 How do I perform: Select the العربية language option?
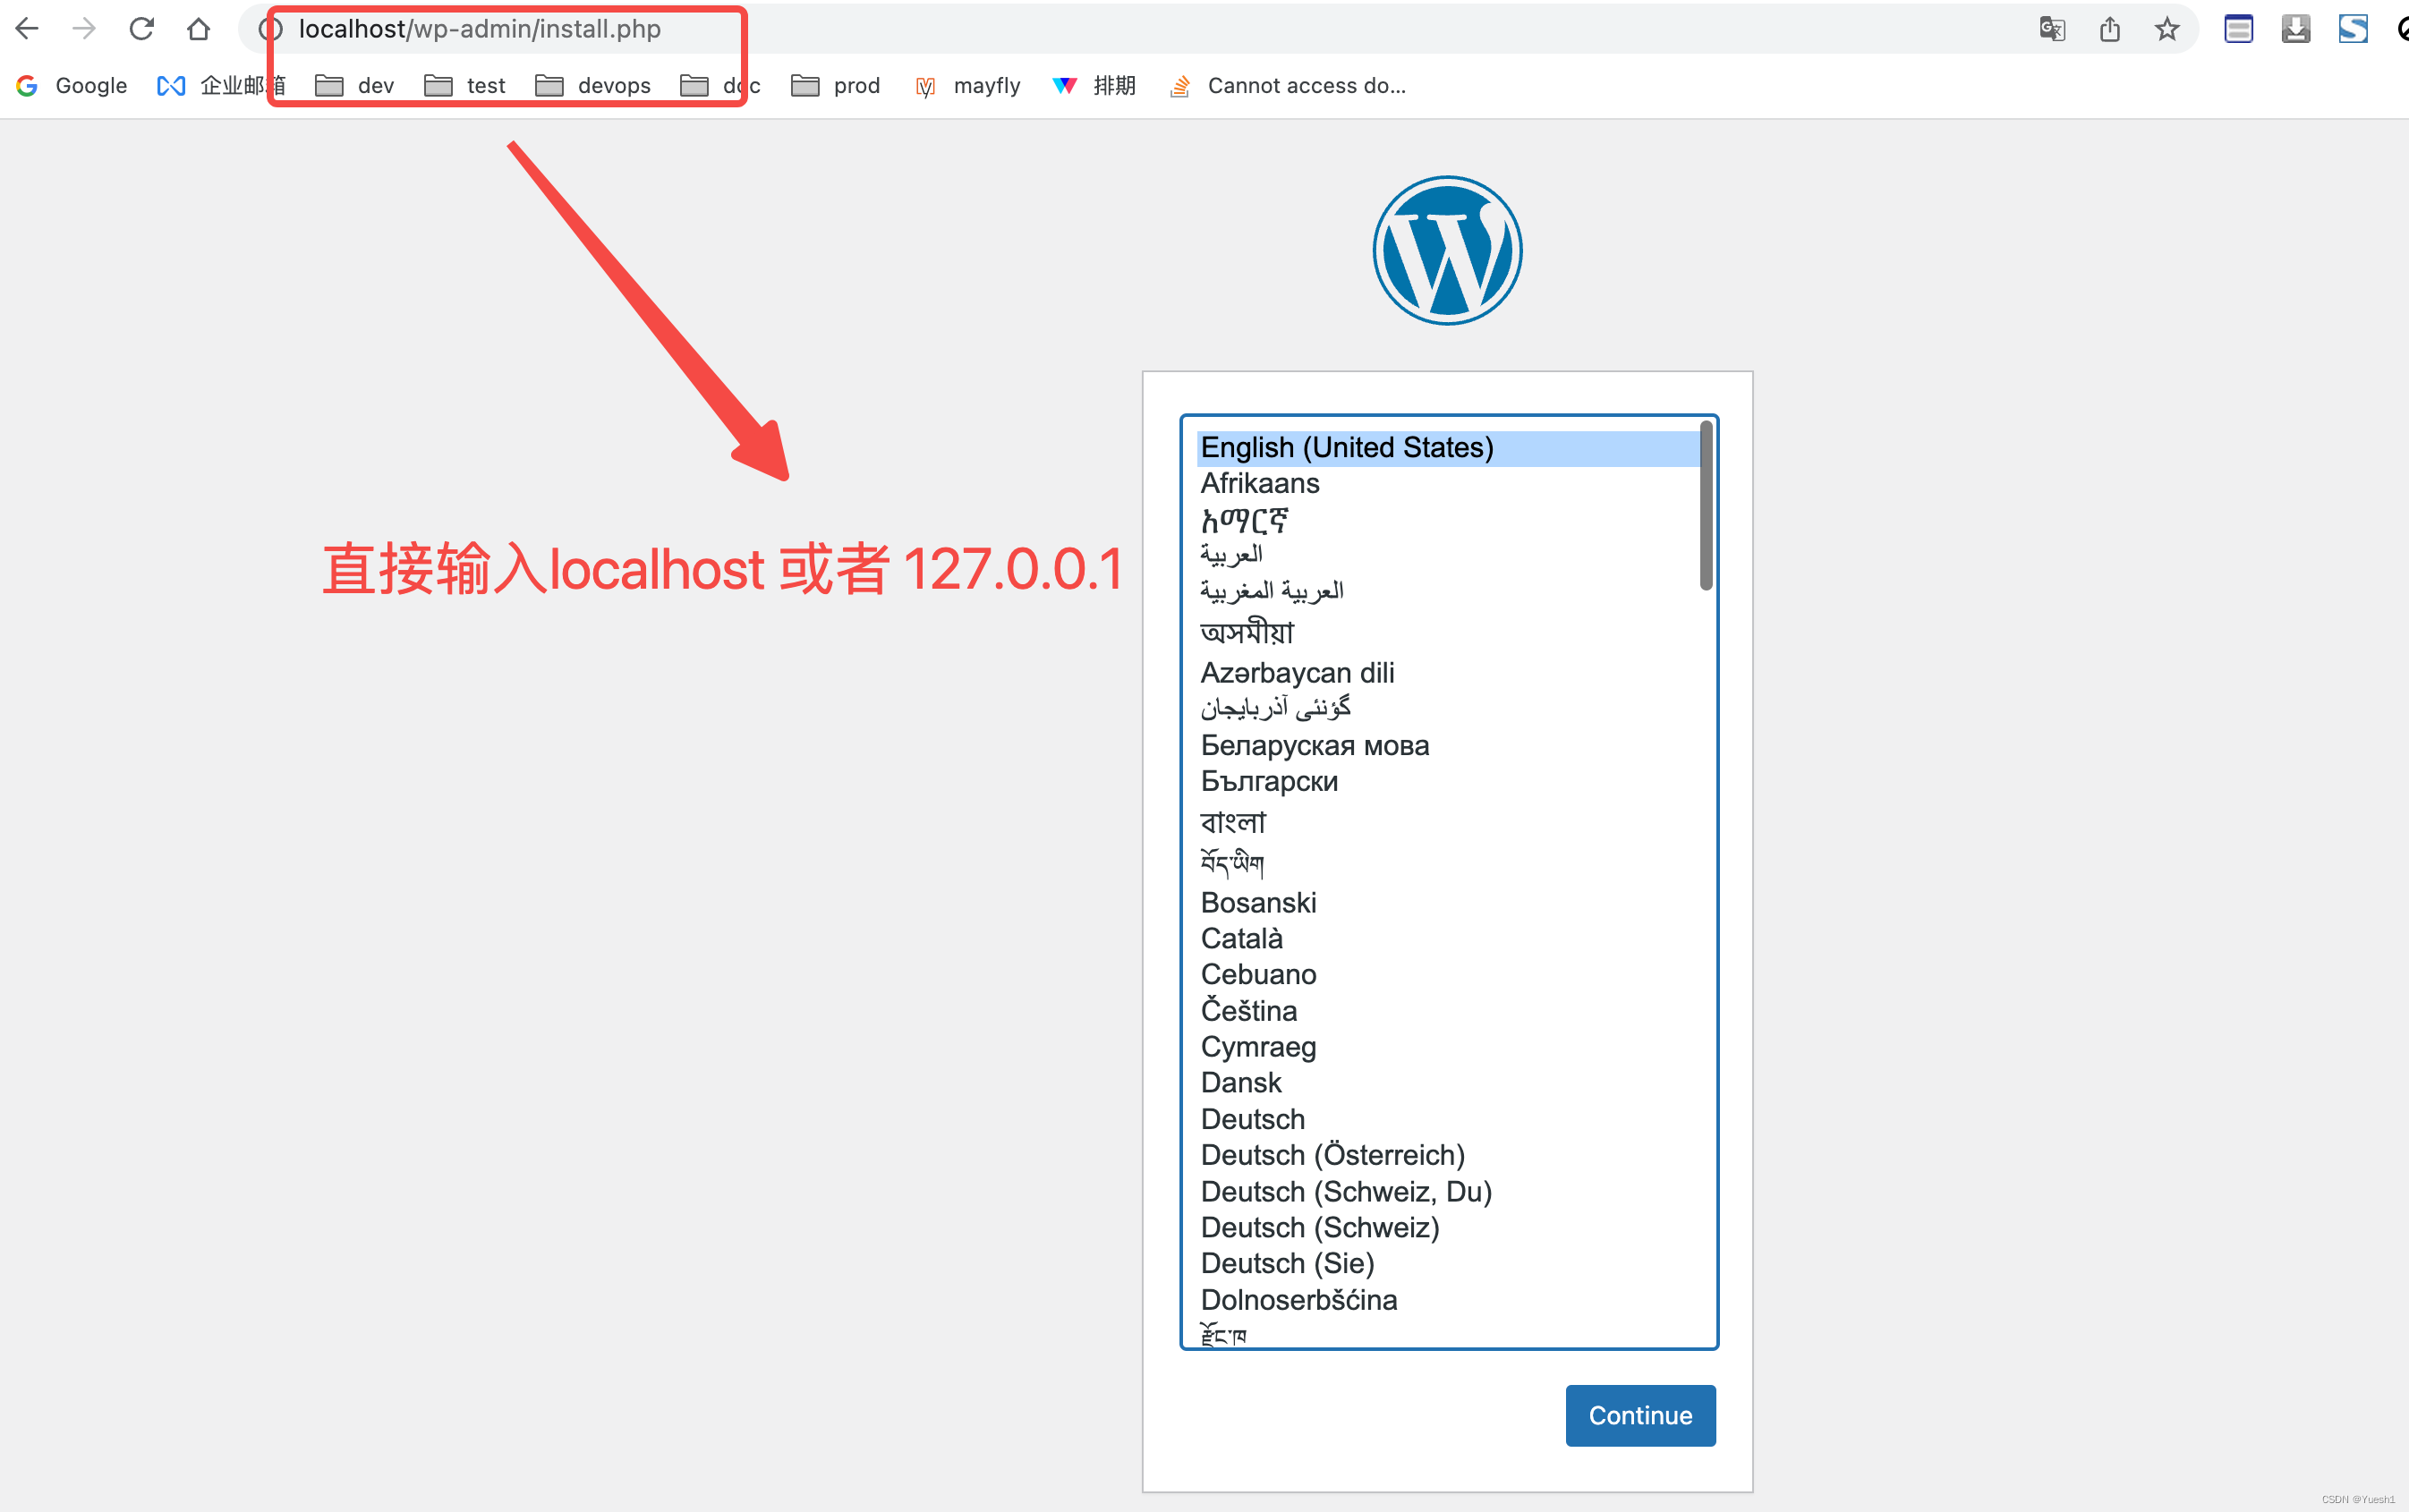1448,554
